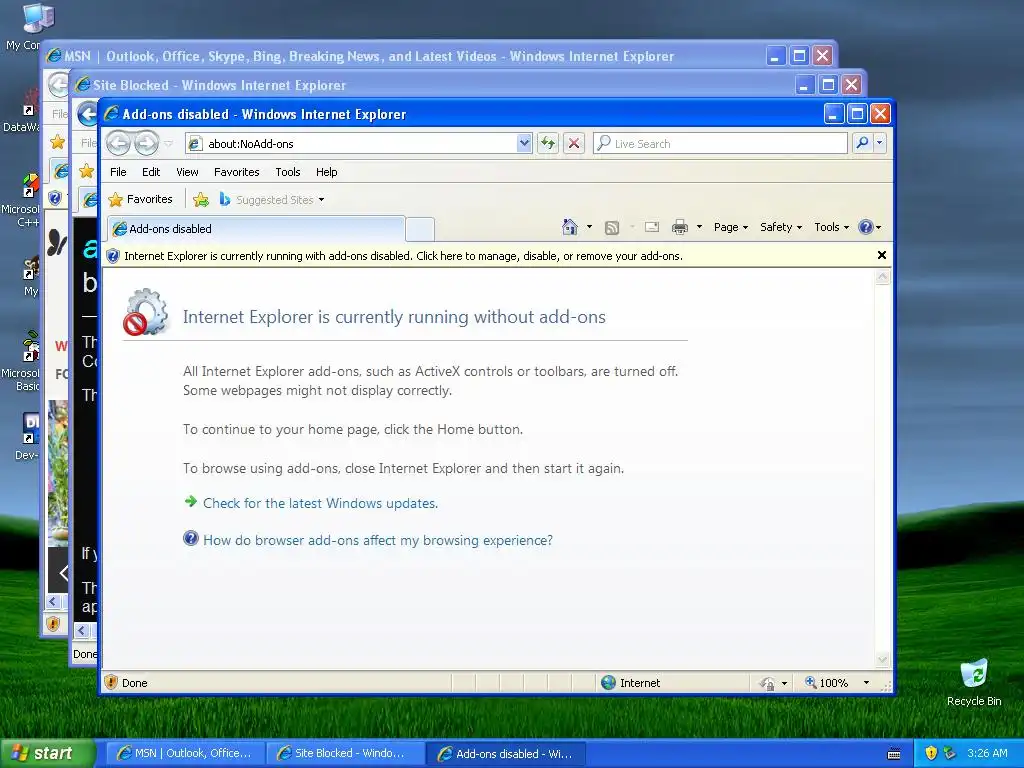This screenshot has width=1024, height=768.
Task: Click the Print toolbar icon
Action: (680, 227)
